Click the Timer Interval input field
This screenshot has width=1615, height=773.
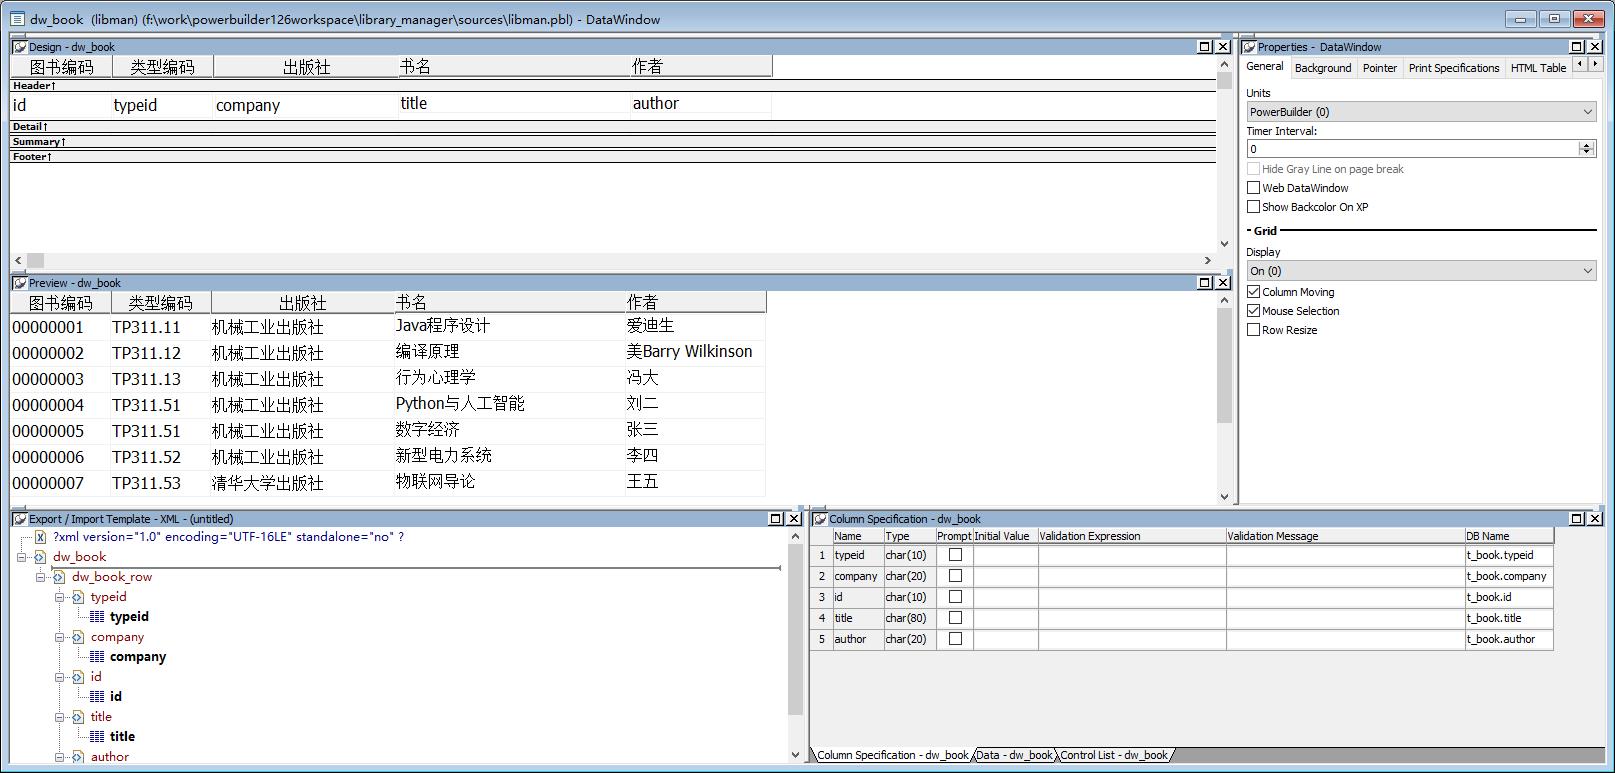pos(1412,149)
